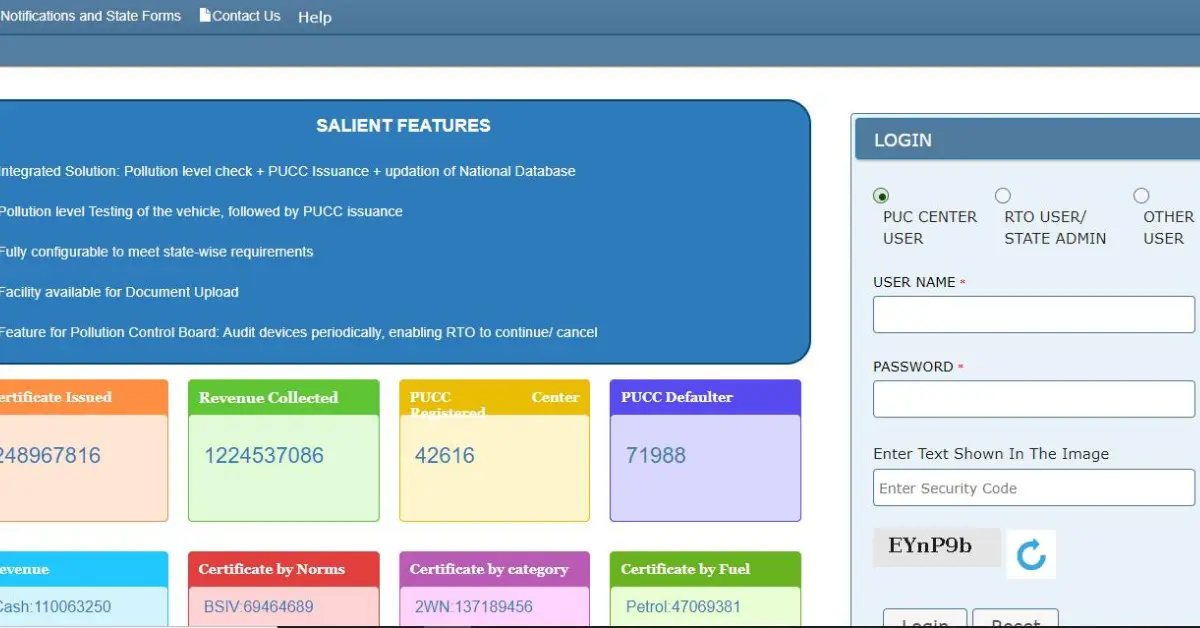Screen dimensions: 1200x628
Task: Open the Contact Us link
Action: pyautogui.click(x=246, y=16)
